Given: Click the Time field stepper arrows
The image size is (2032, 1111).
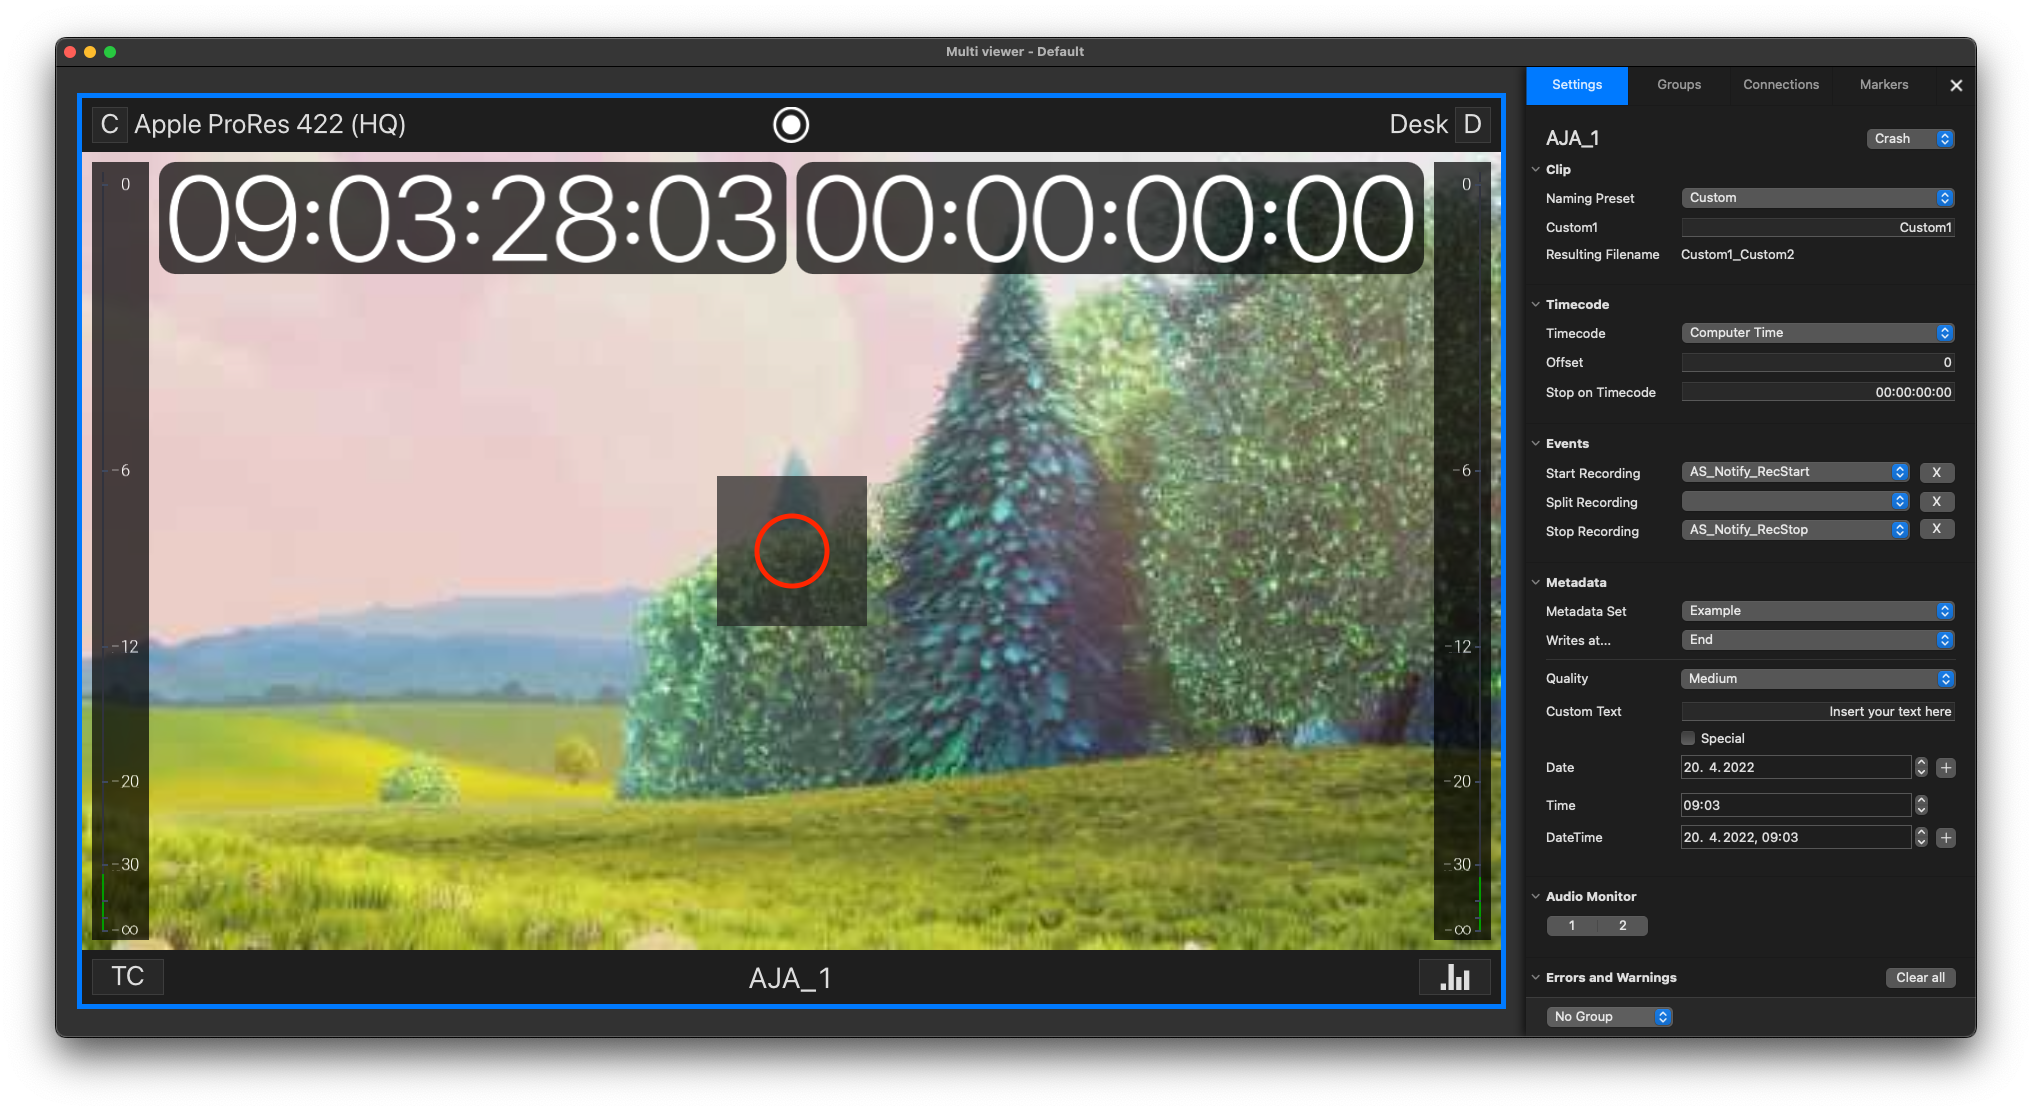Looking at the screenshot, I should click(x=1920, y=805).
